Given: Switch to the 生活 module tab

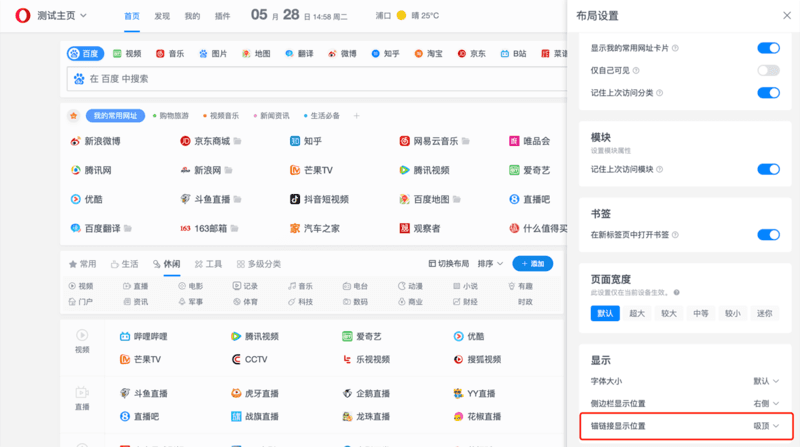Looking at the screenshot, I should tap(124, 264).
